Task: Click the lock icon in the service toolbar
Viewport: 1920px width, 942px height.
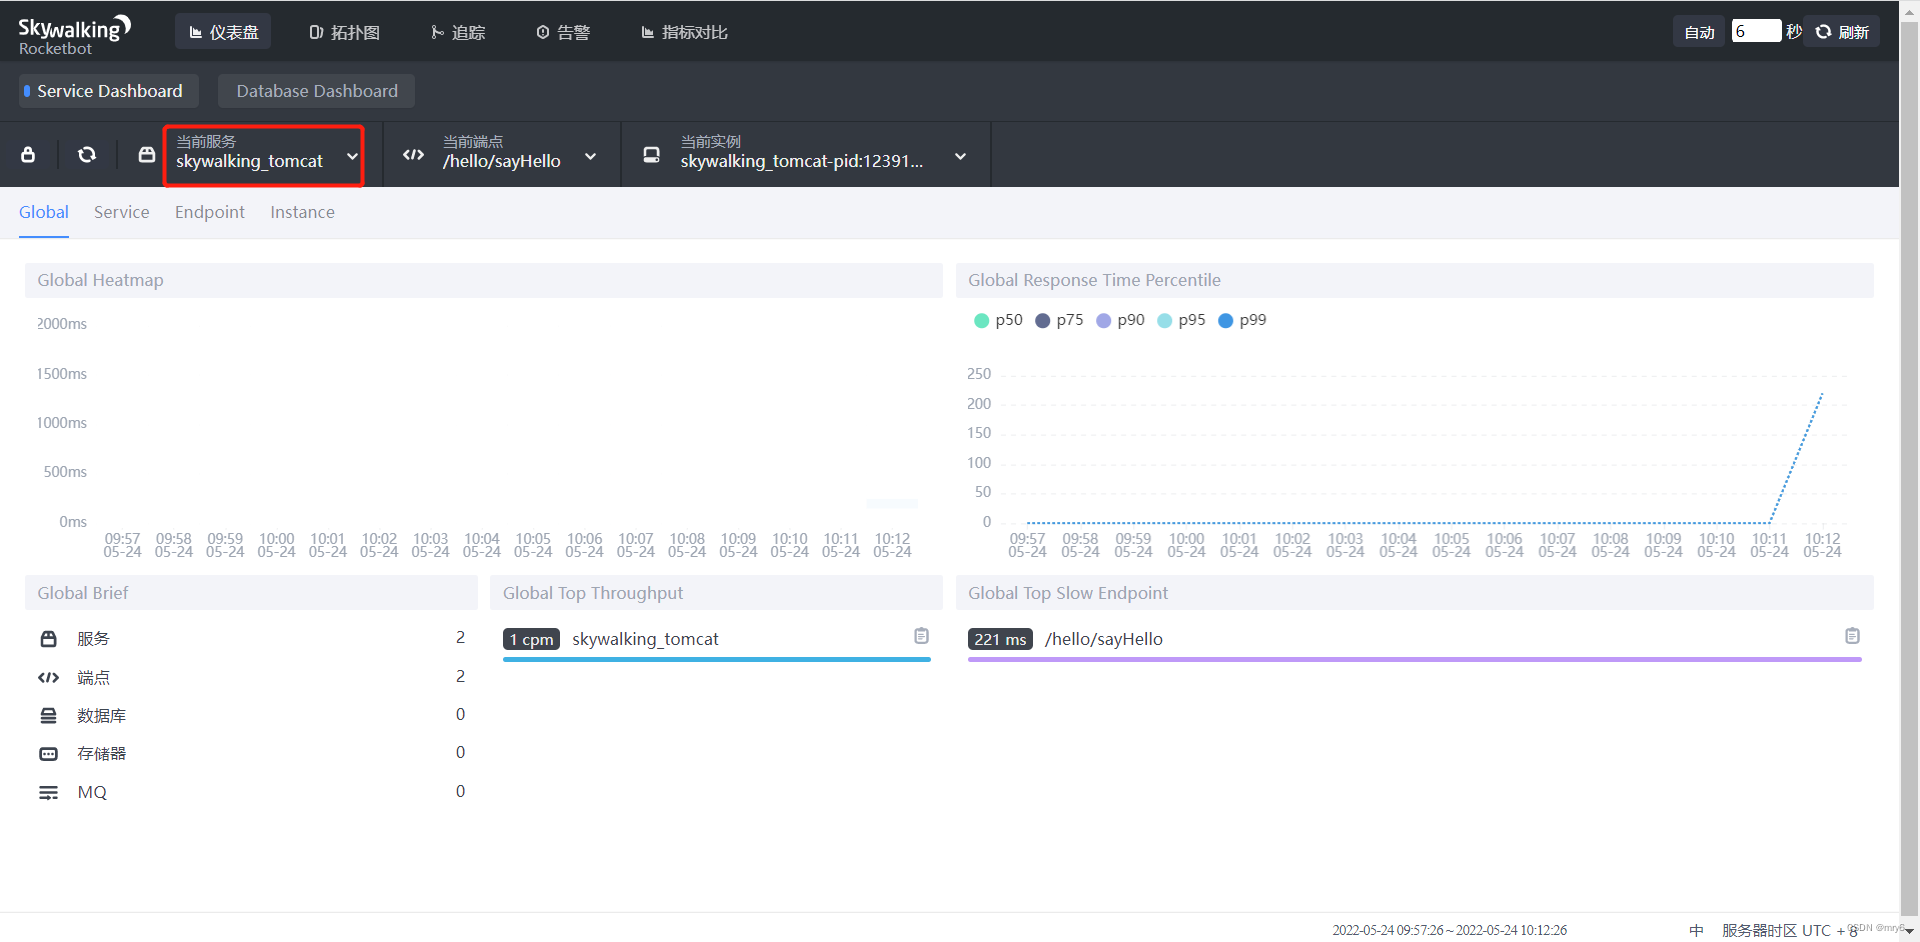Action: pos(28,155)
